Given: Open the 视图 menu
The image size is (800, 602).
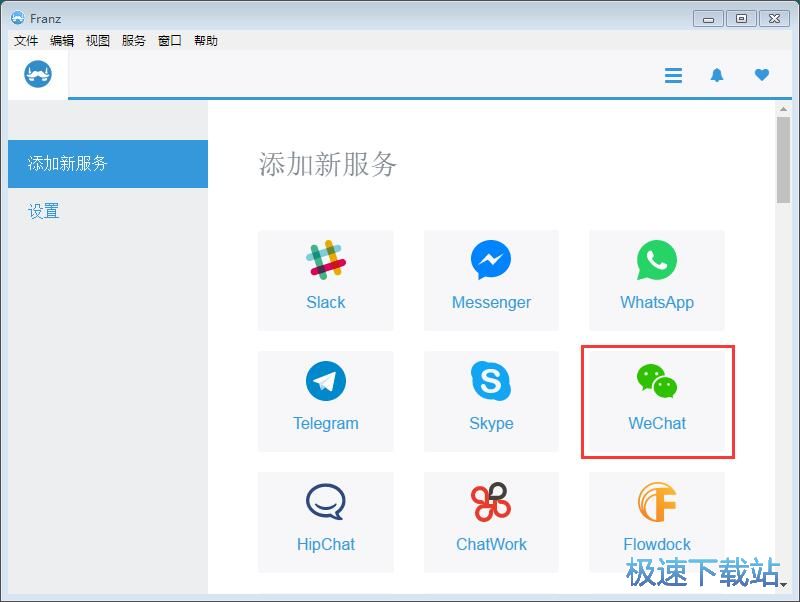Looking at the screenshot, I should tap(97, 40).
